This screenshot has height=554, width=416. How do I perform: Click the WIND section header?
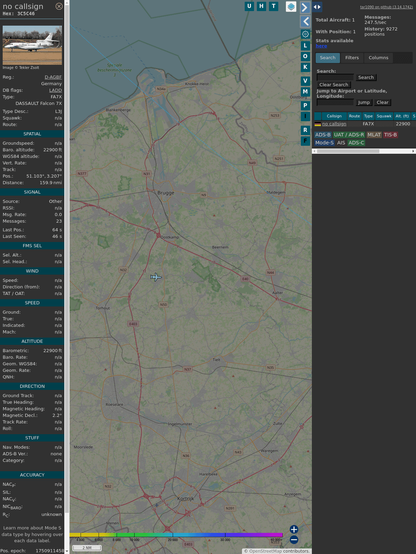coord(32,271)
